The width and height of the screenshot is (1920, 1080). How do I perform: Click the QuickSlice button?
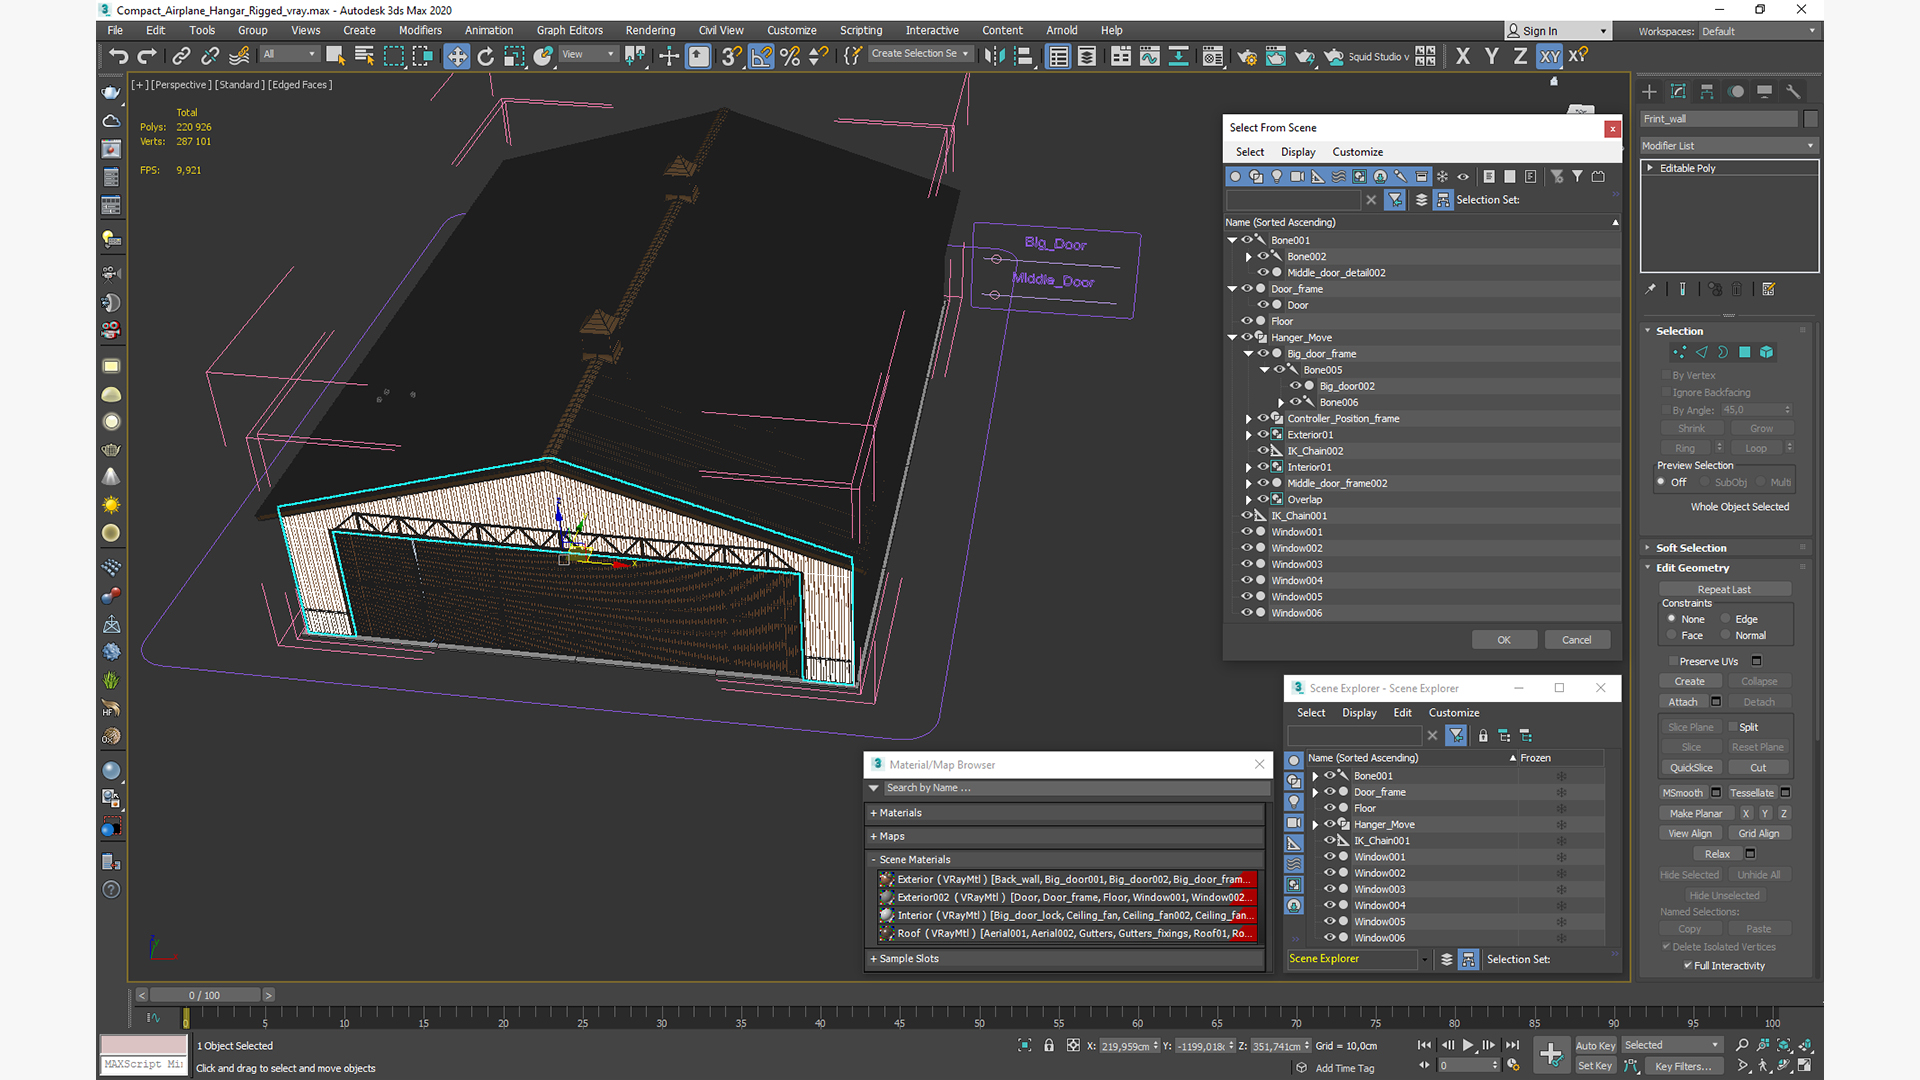click(1691, 768)
